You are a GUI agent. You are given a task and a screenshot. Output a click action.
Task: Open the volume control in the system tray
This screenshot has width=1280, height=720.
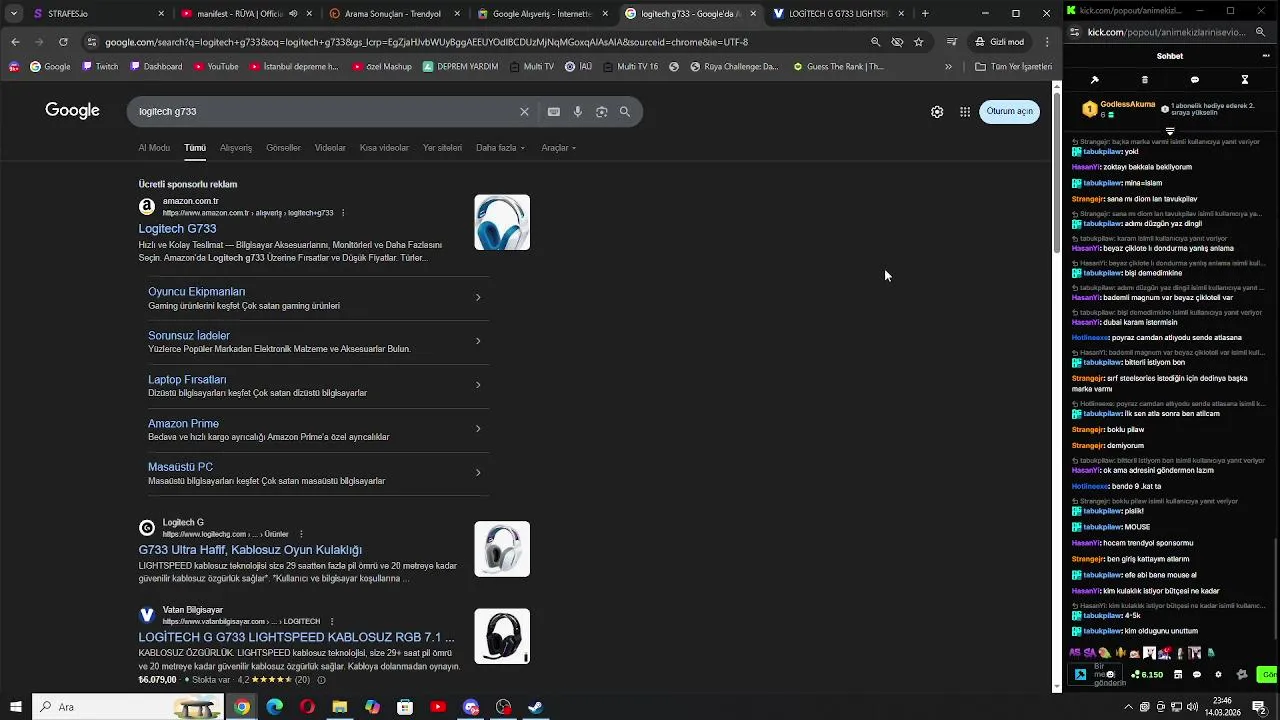coord(1193,707)
